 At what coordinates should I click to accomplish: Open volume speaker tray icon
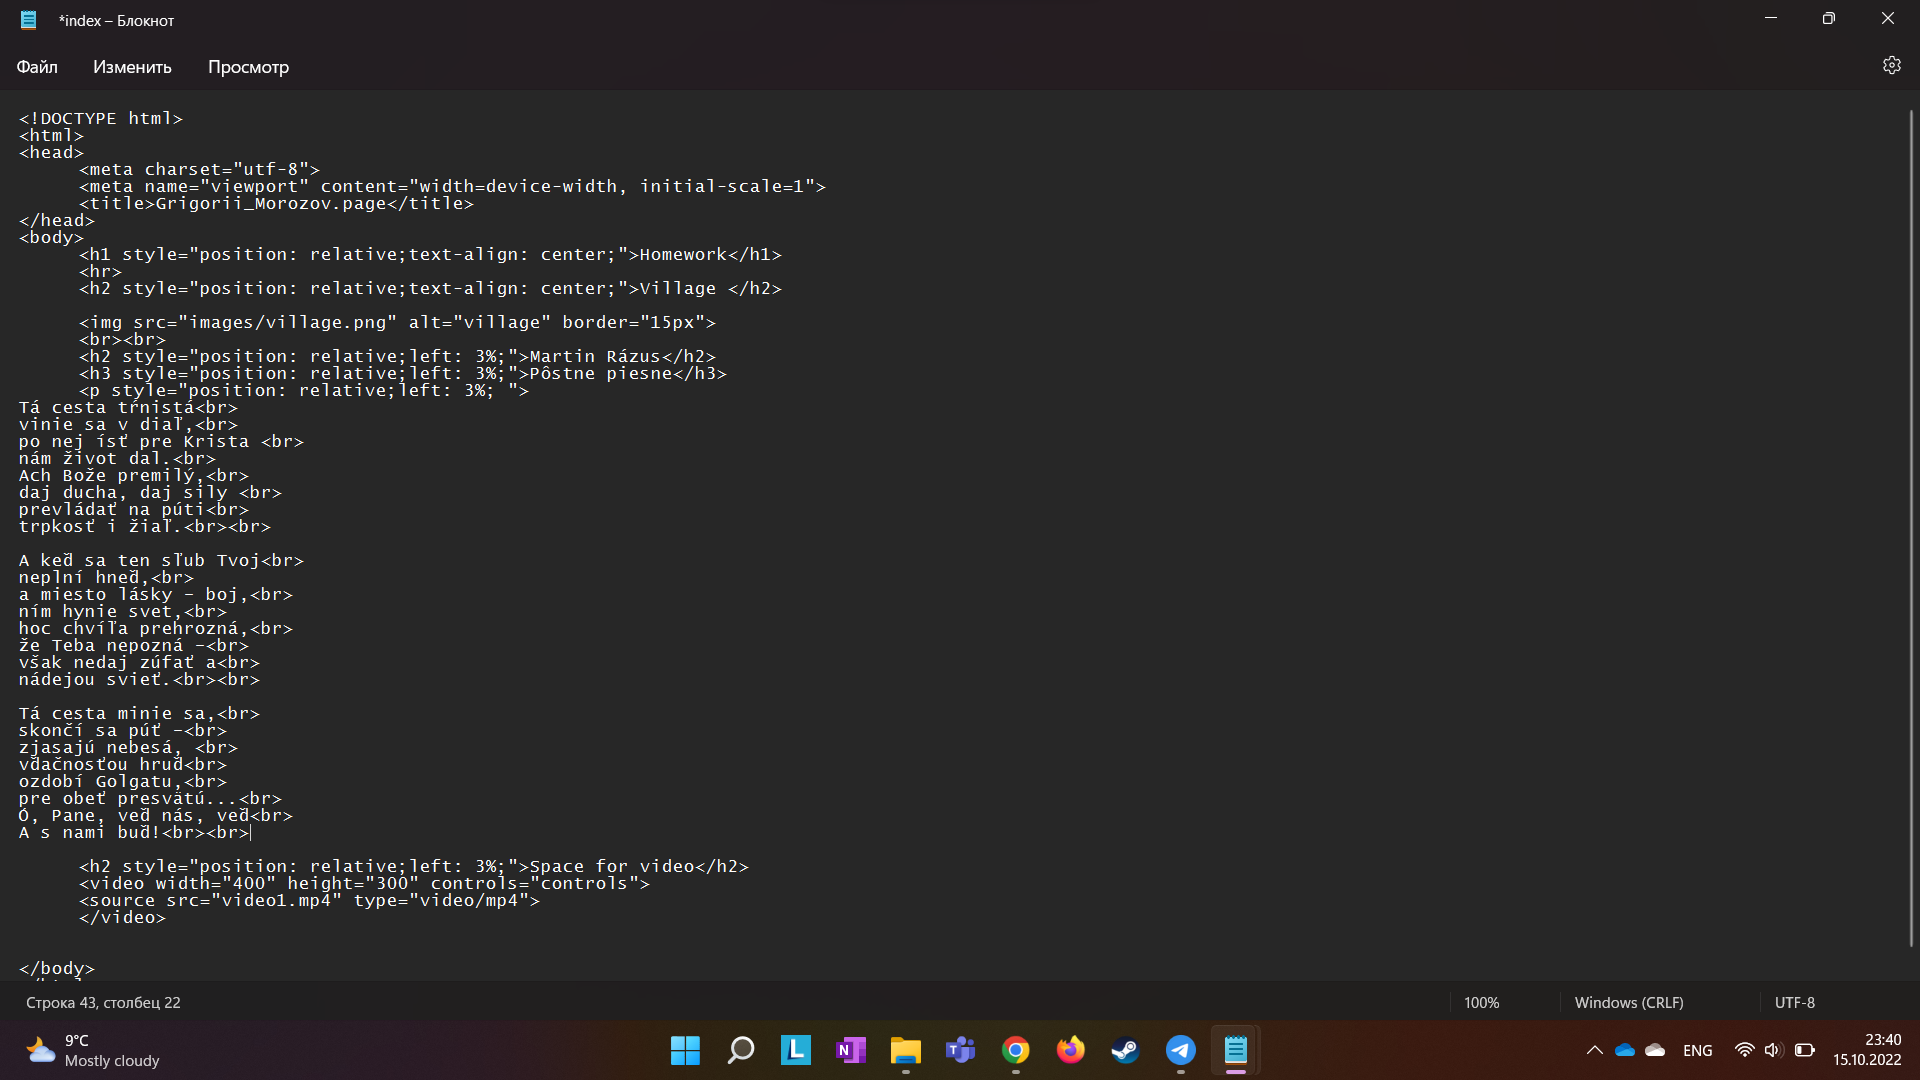click(1774, 1050)
